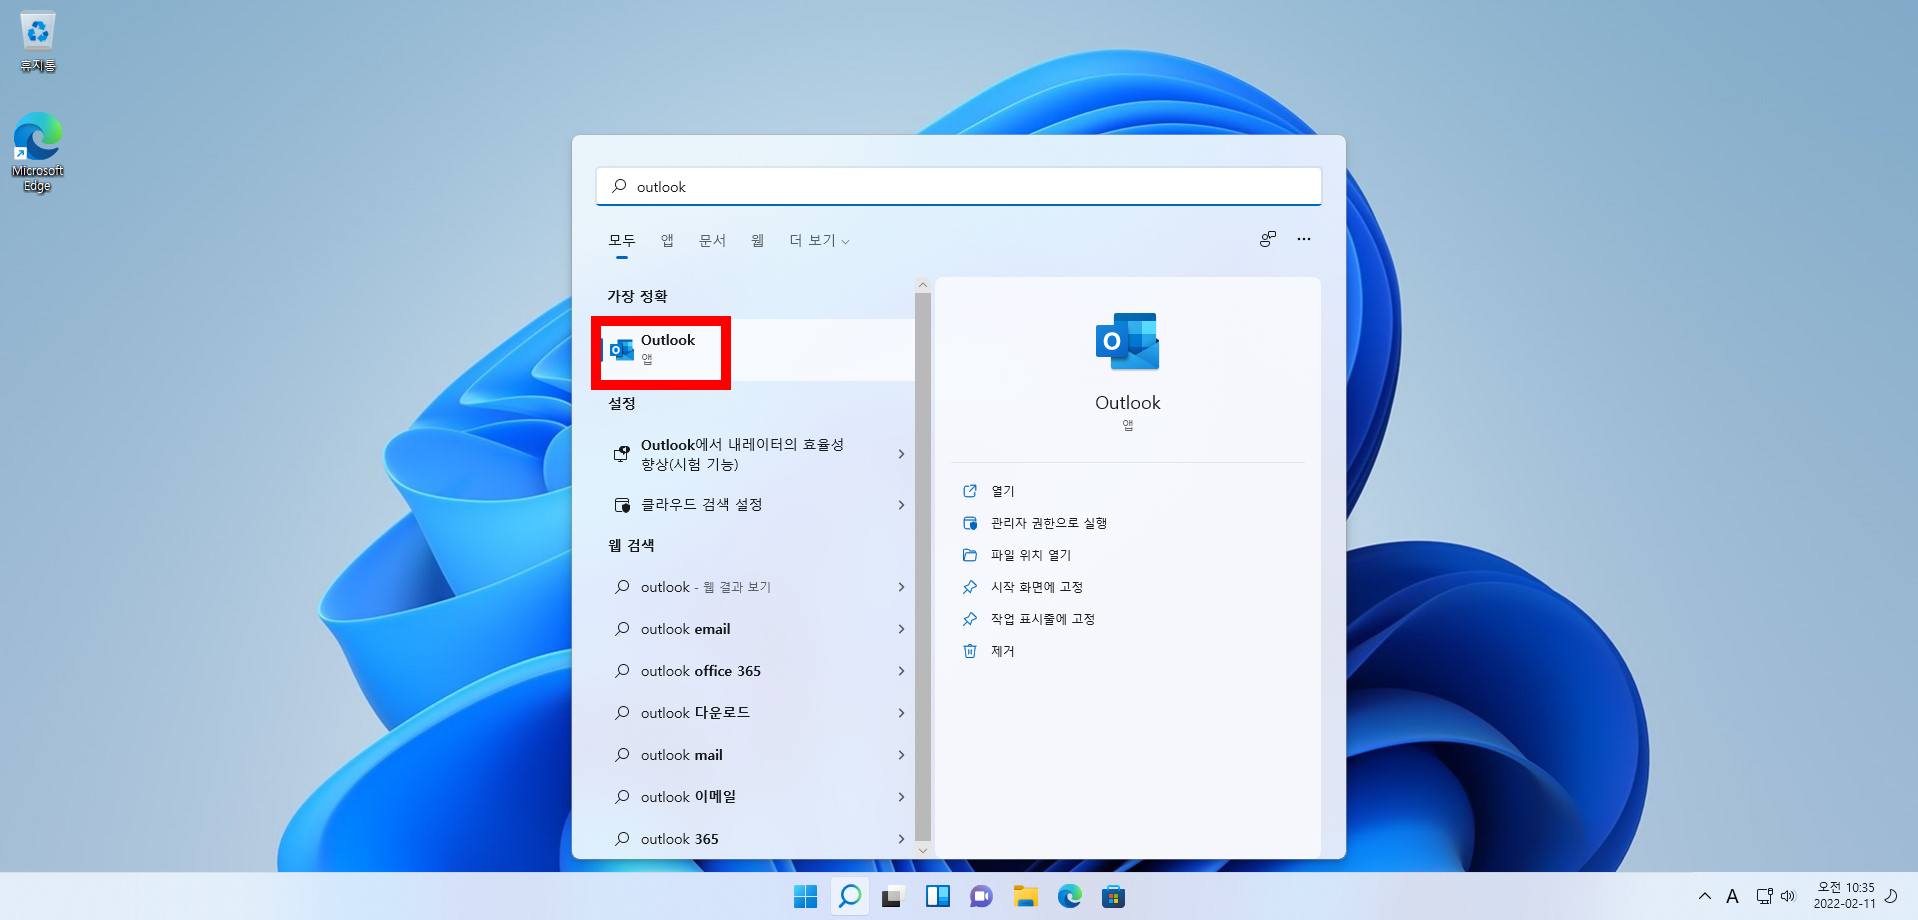Expand arrow for 'outlook mail'
The image size is (1918, 920).
pos(901,755)
